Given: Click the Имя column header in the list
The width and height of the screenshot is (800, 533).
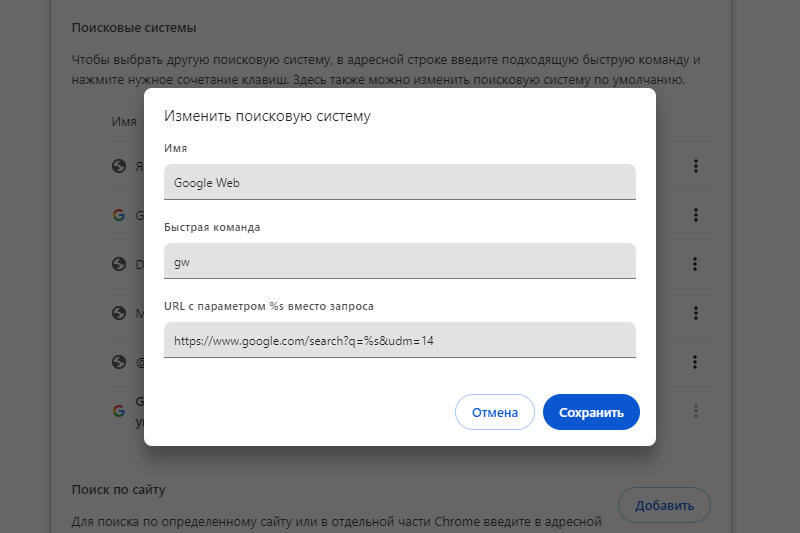Looking at the screenshot, I should click(x=124, y=122).
